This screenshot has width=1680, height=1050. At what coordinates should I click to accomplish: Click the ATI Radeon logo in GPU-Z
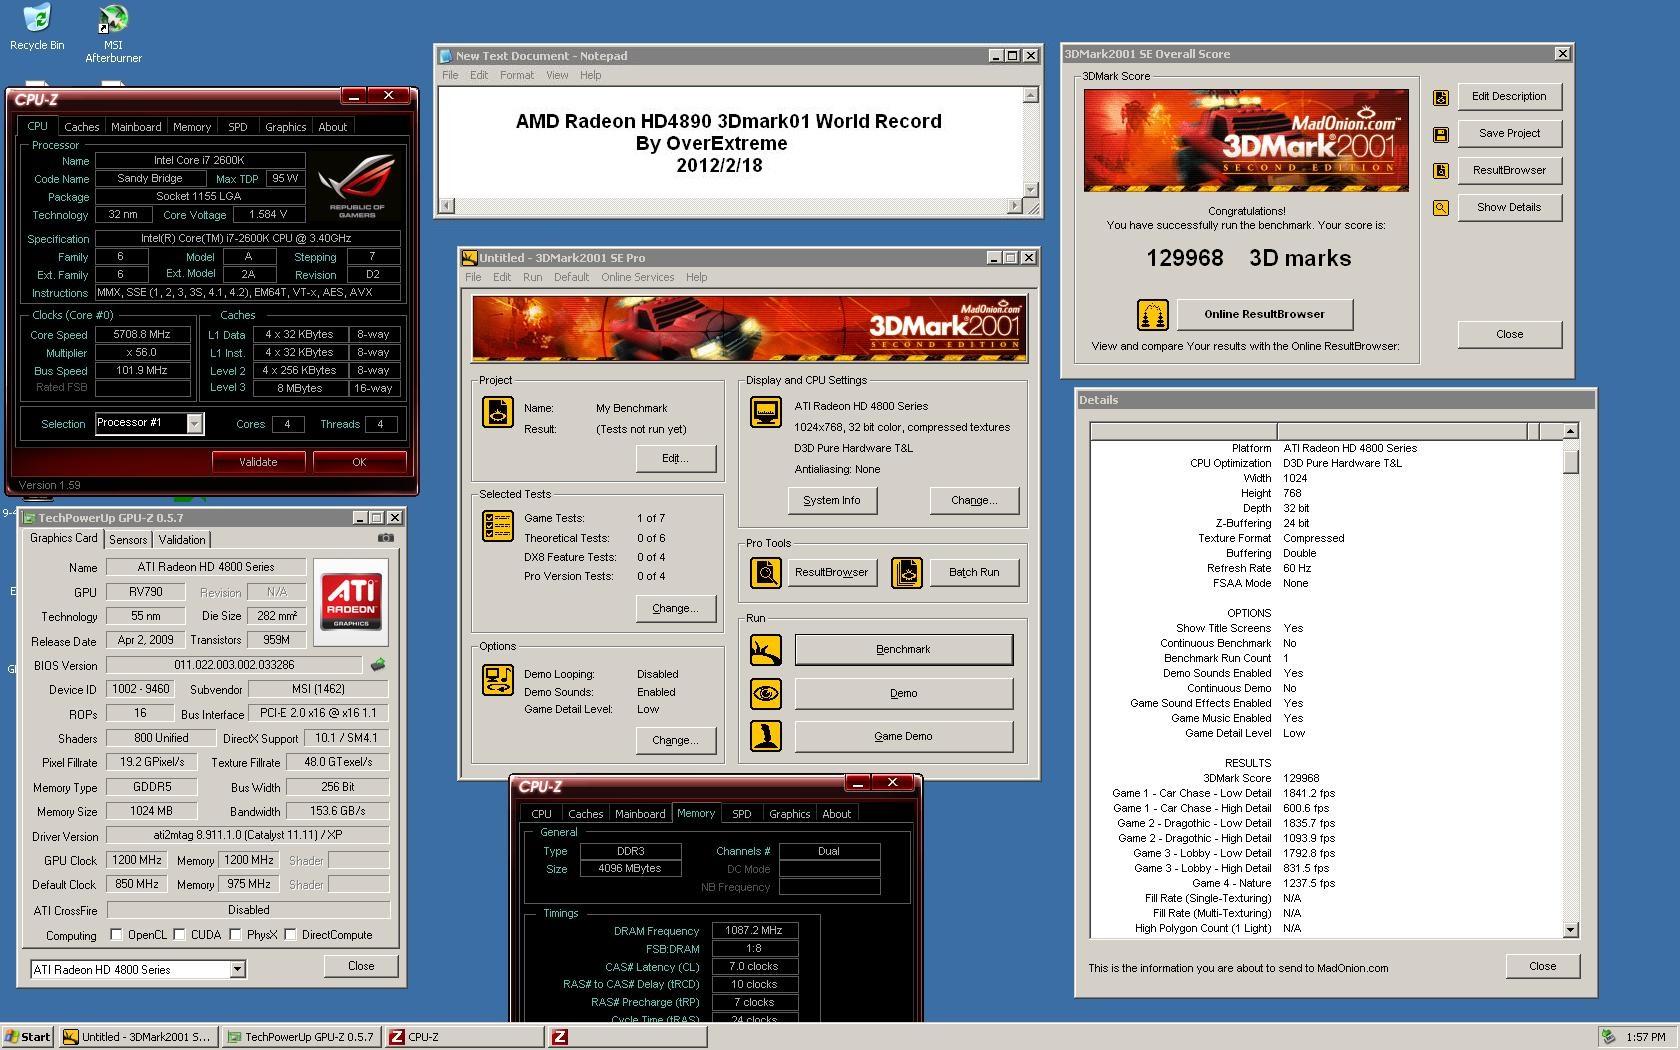pyautogui.click(x=351, y=602)
